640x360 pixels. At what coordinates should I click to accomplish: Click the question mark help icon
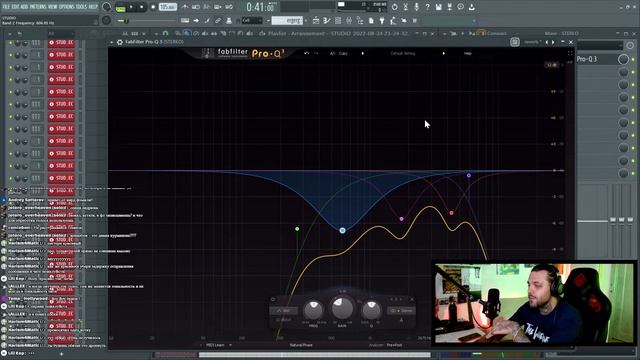(x=427, y=7)
